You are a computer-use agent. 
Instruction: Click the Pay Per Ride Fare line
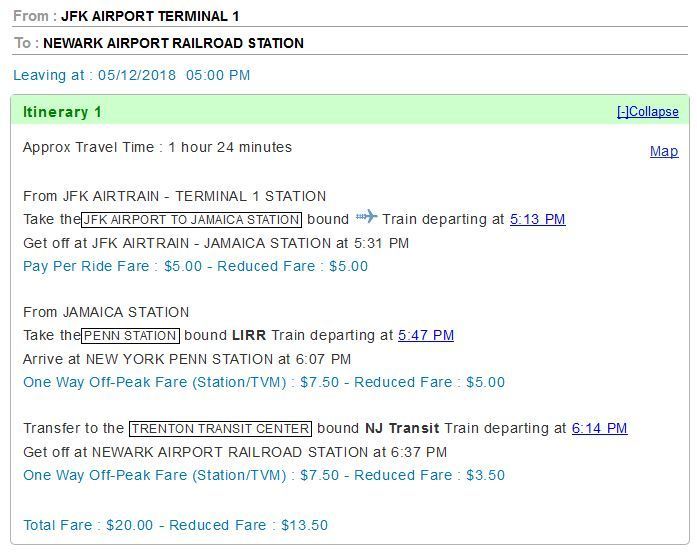(195, 267)
